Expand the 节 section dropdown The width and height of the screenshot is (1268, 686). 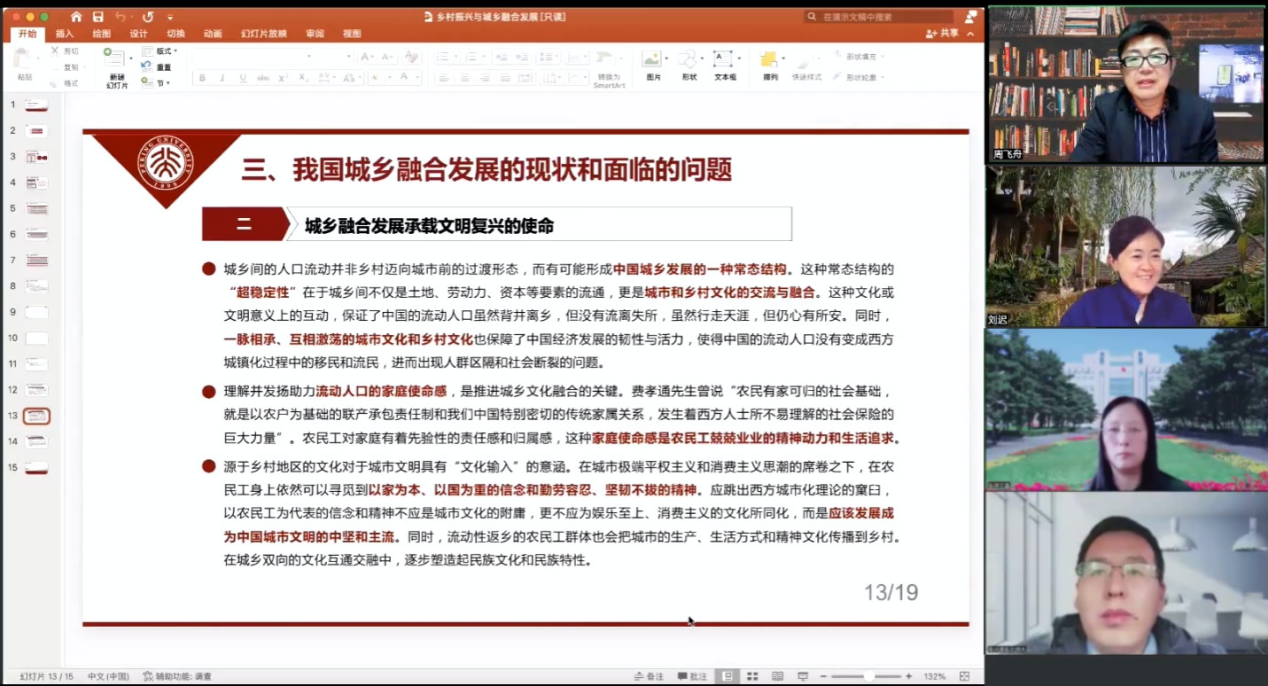pos(161,83)
